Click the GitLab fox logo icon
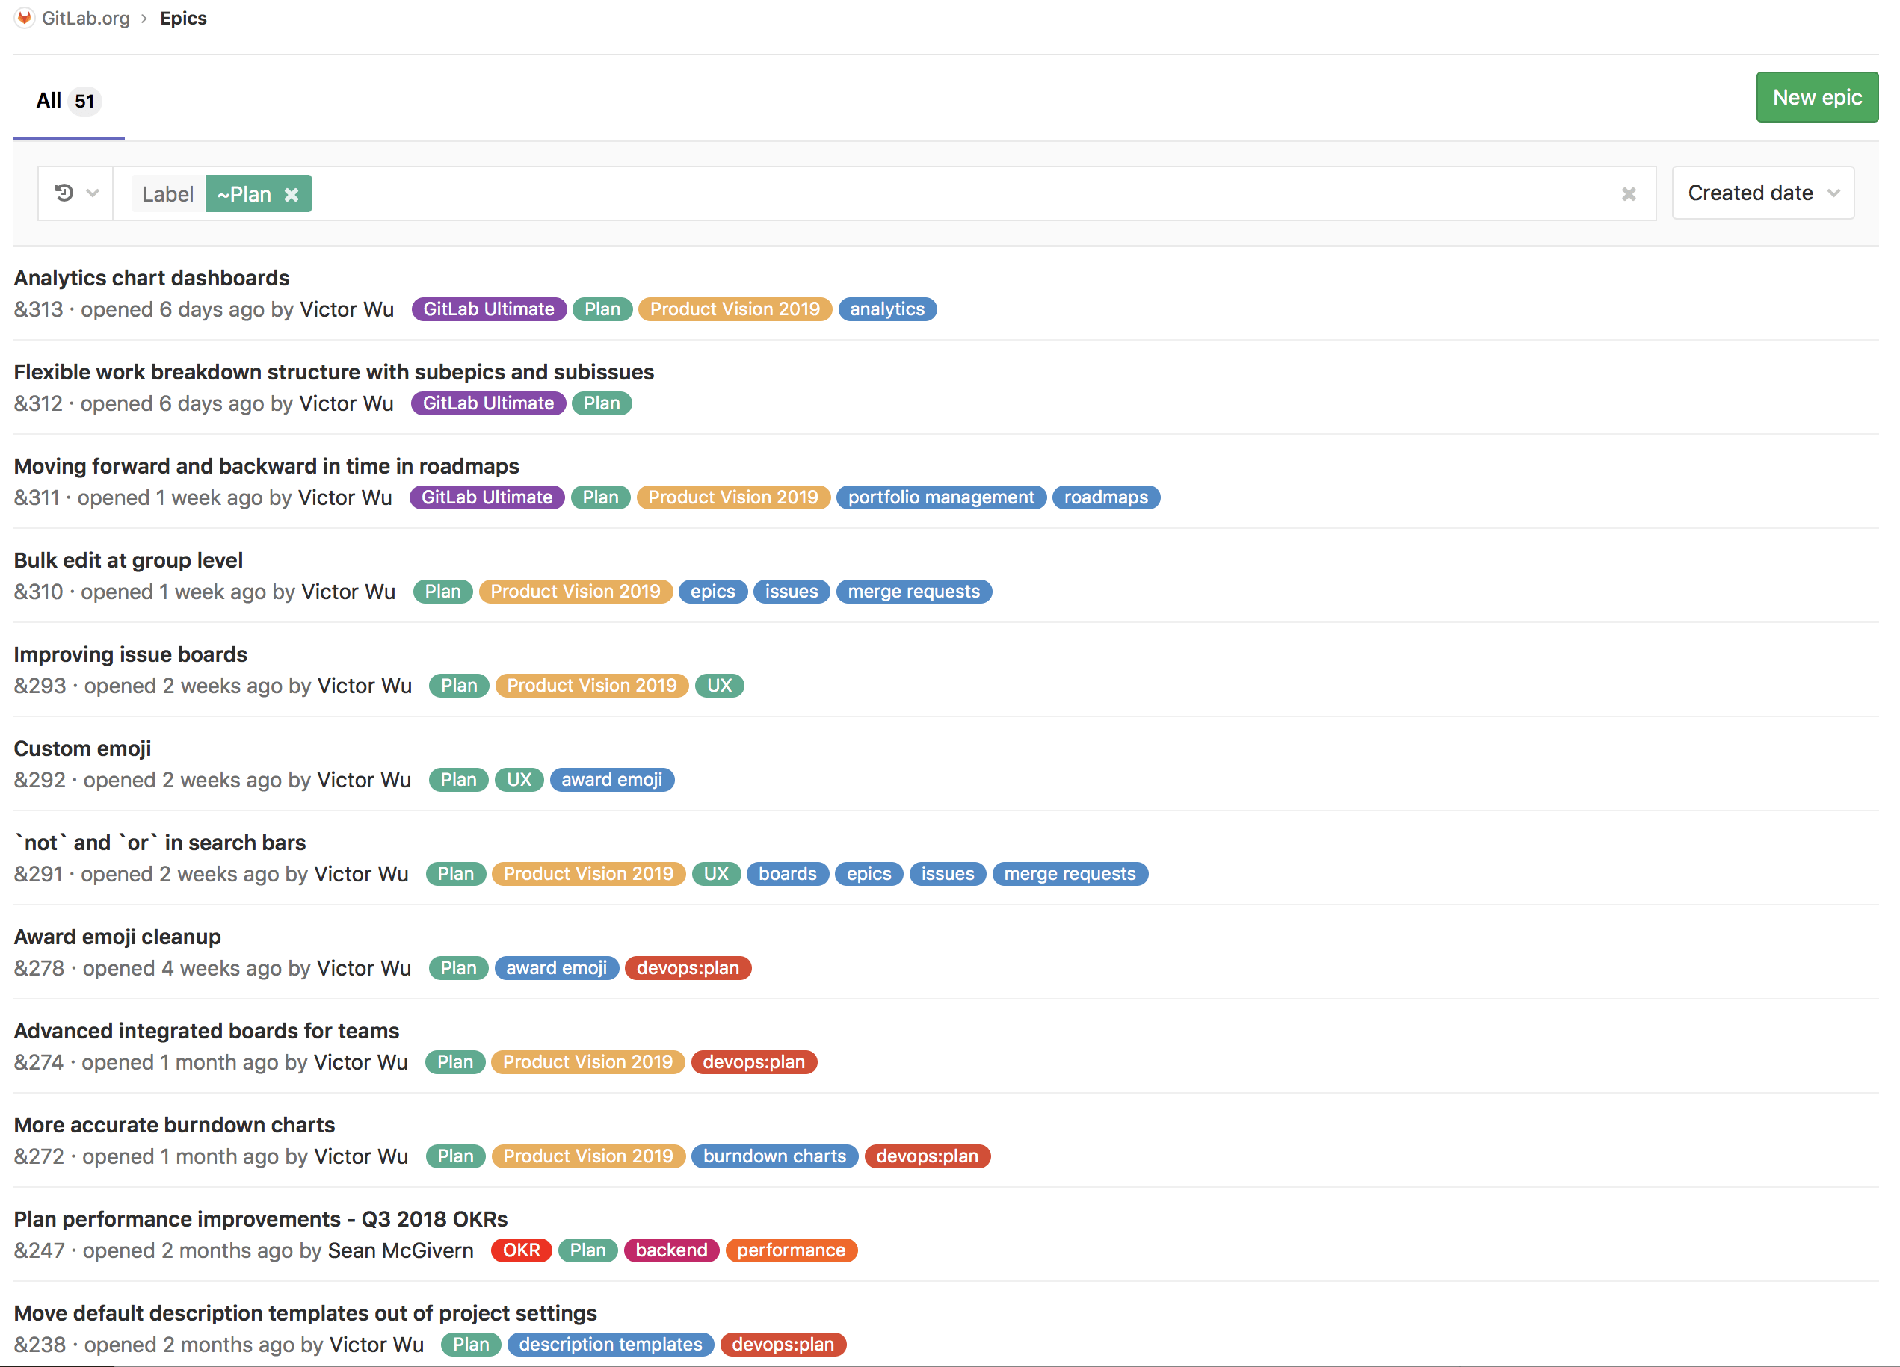 click(24, 17)
